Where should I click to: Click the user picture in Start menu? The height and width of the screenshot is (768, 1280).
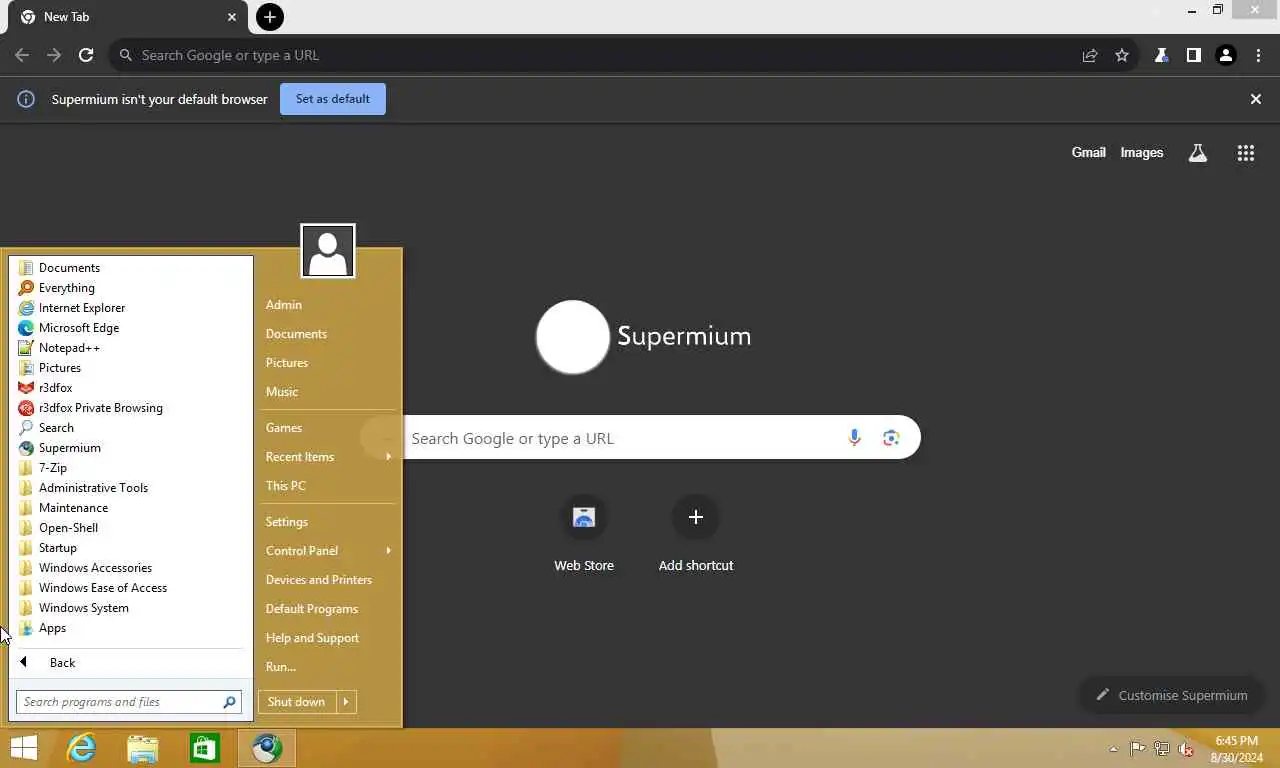coord(328,251)
